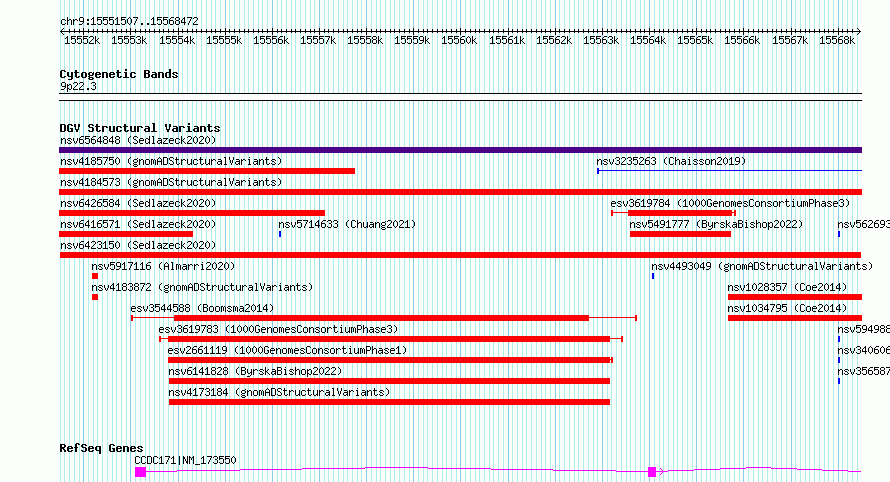This screenshot has height=482, width=890.
Task: Open nsv3235263 (Chaisson2019) variant label
Action: pyautogui.click(x=671, y=161)
